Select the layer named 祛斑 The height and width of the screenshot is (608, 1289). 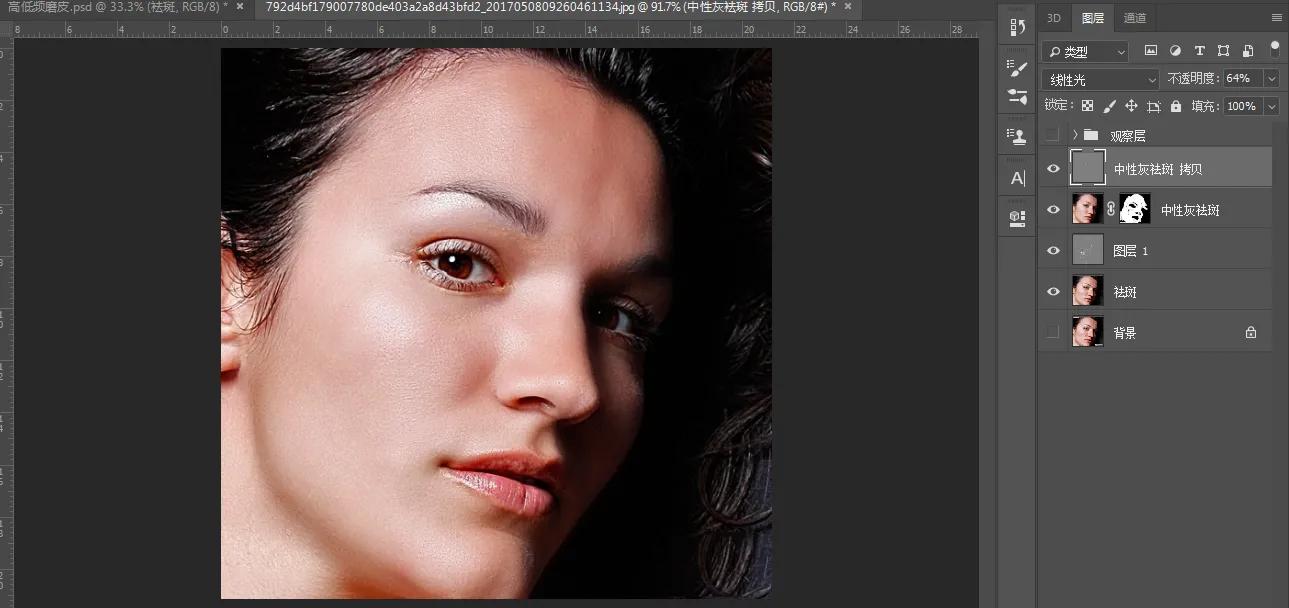[1125, 292]
